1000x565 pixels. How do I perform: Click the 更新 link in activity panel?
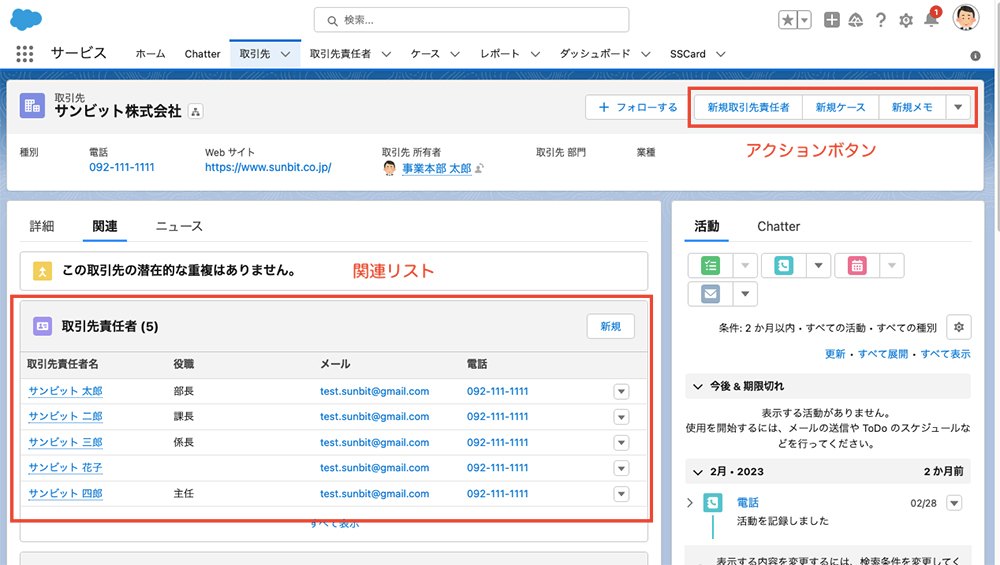(x=835, y=354)
